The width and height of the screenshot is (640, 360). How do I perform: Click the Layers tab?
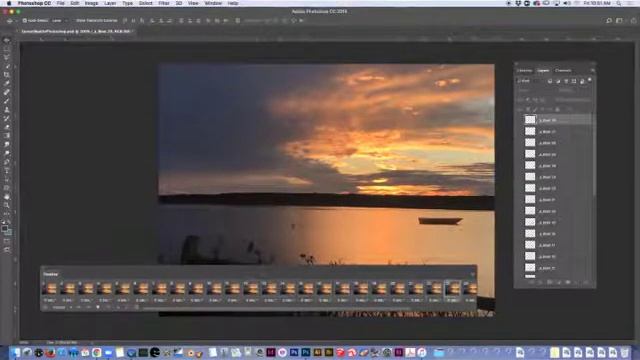pos(543,71)
